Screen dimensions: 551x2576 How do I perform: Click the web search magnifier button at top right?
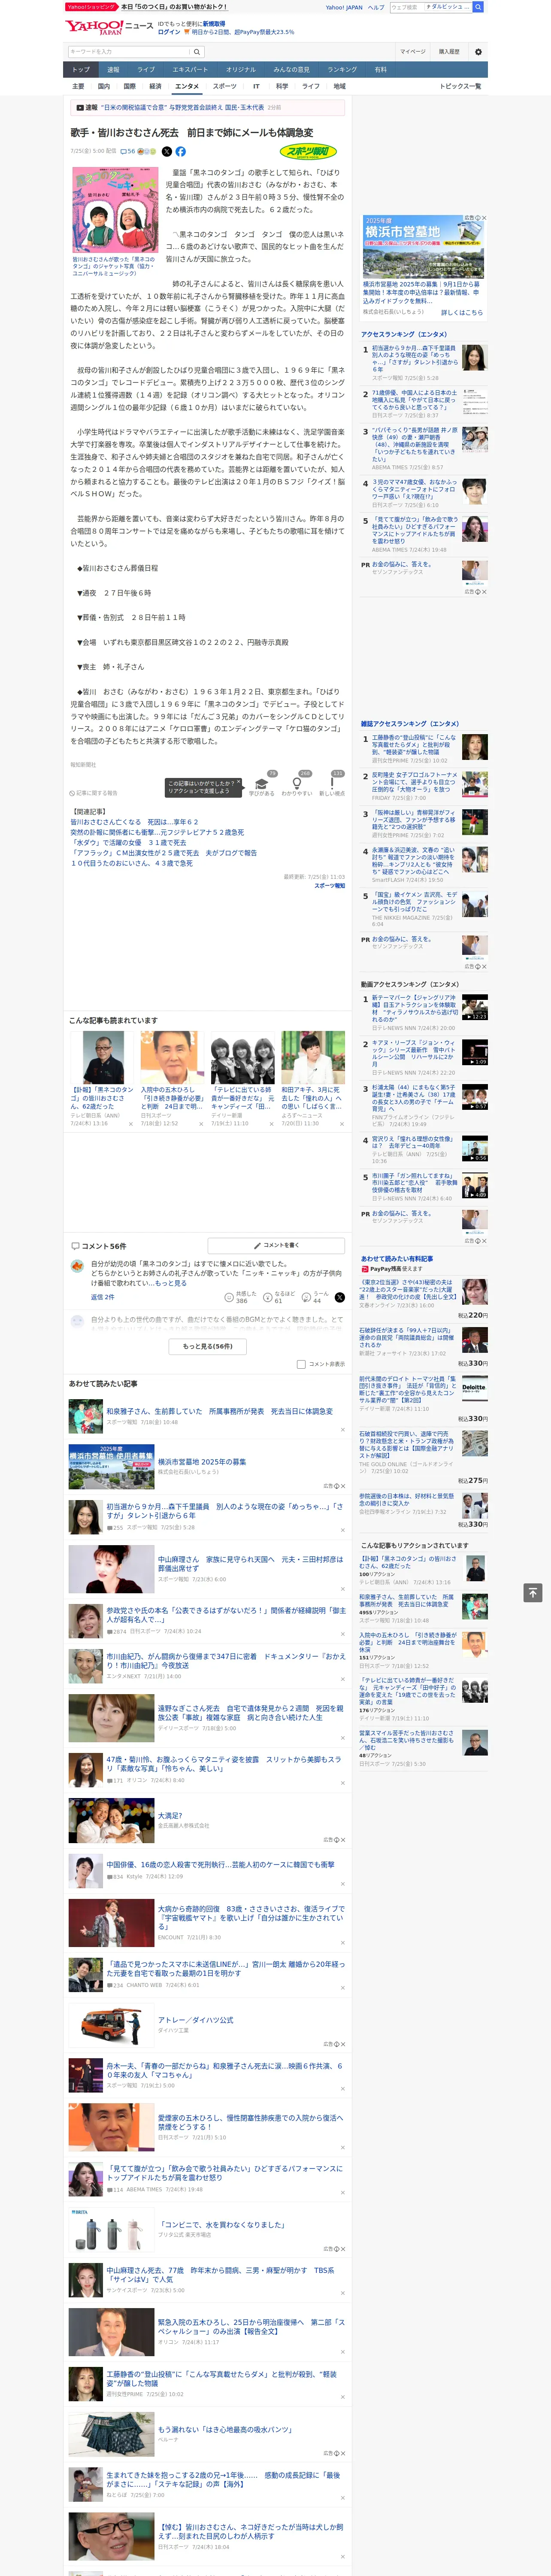click(478, 7)
